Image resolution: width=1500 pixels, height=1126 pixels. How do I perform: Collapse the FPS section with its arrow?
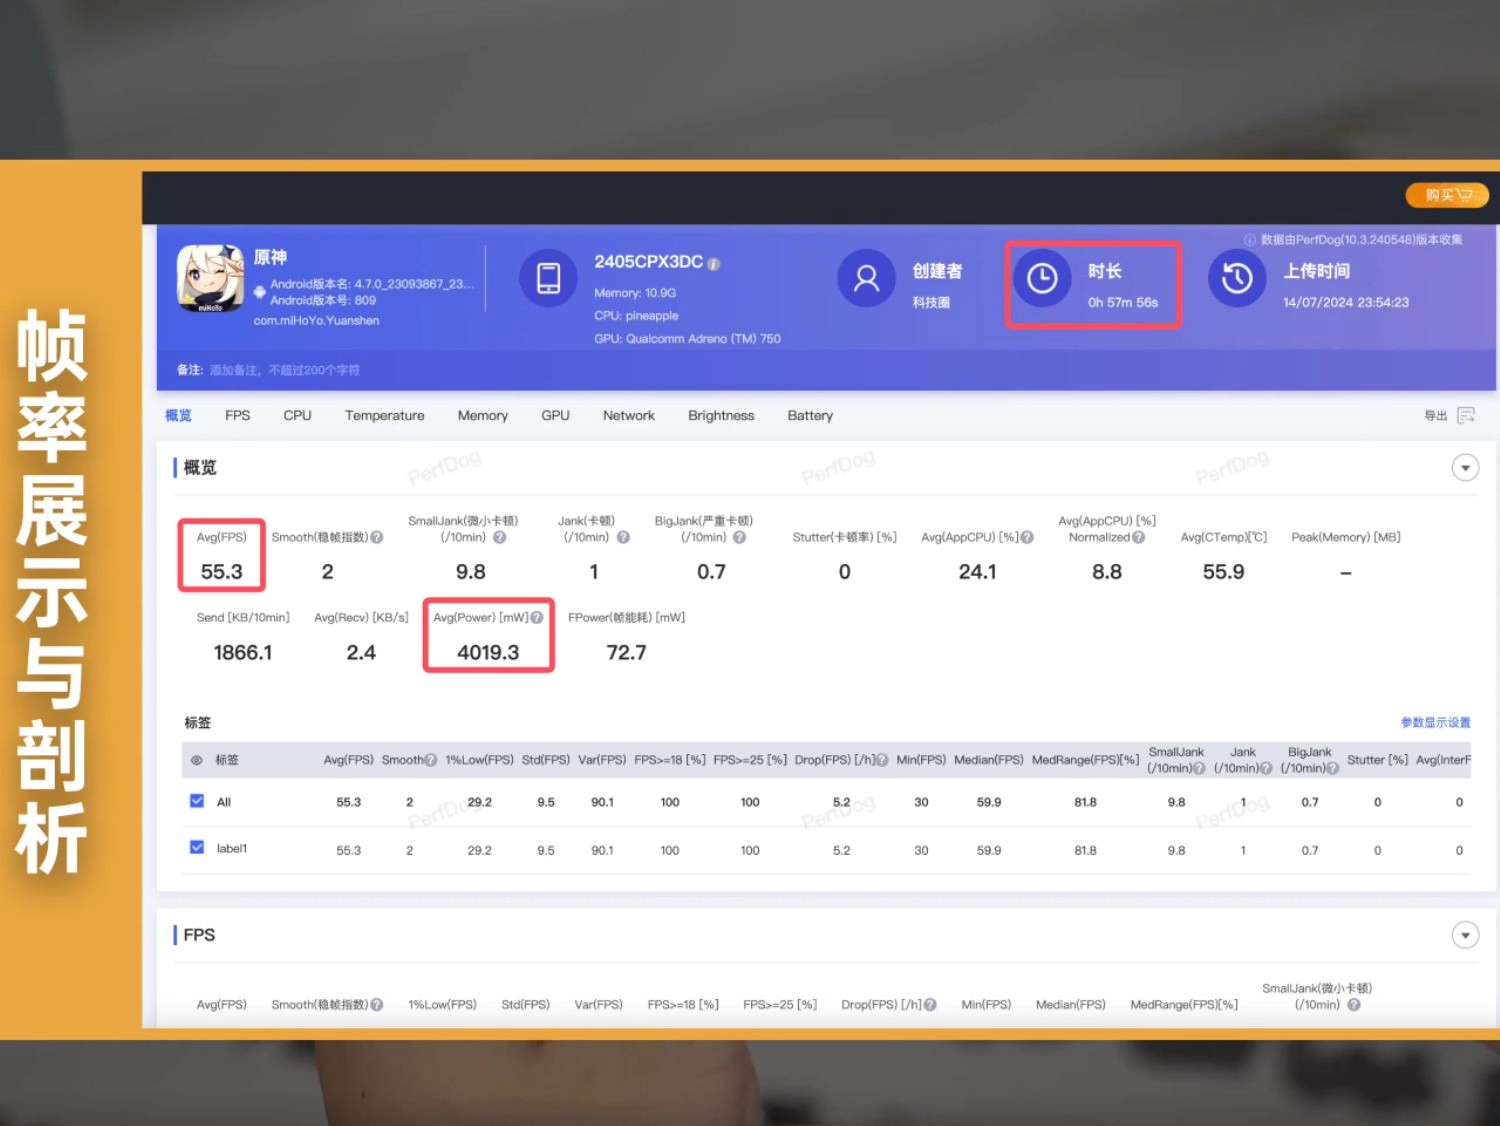click(1465, 935)
